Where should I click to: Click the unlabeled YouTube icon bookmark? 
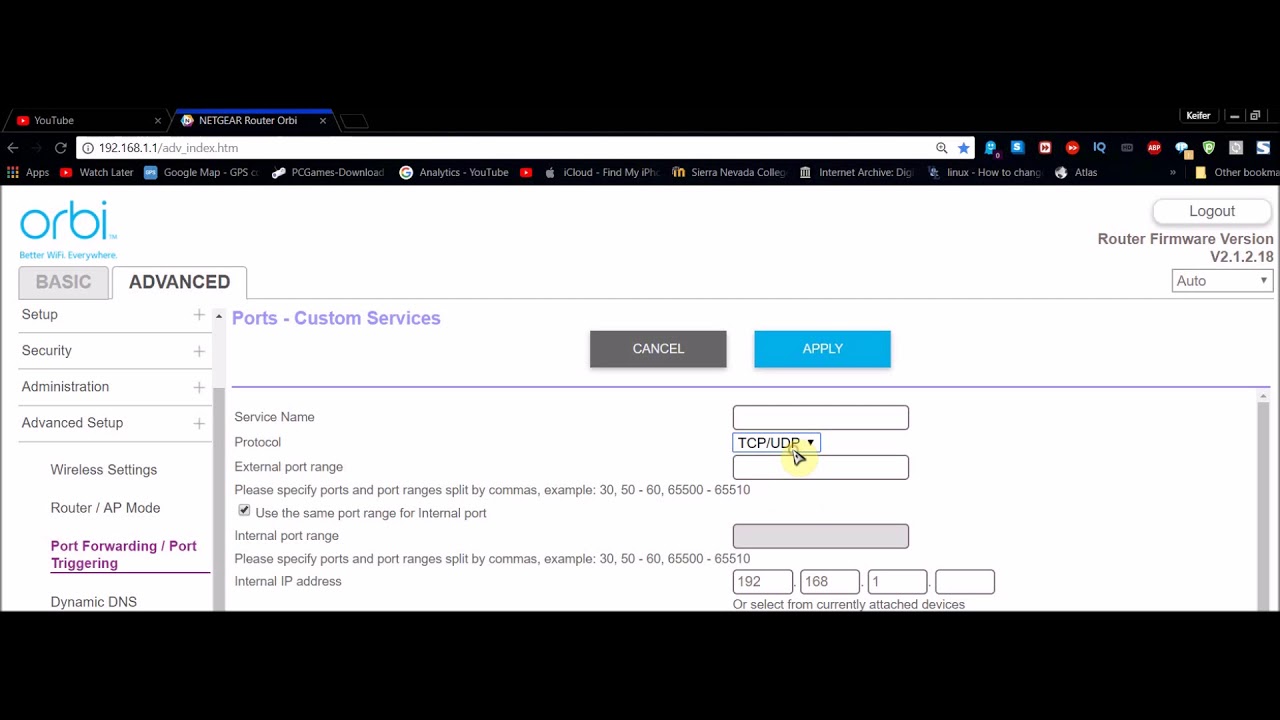click(x=526, y=172)
